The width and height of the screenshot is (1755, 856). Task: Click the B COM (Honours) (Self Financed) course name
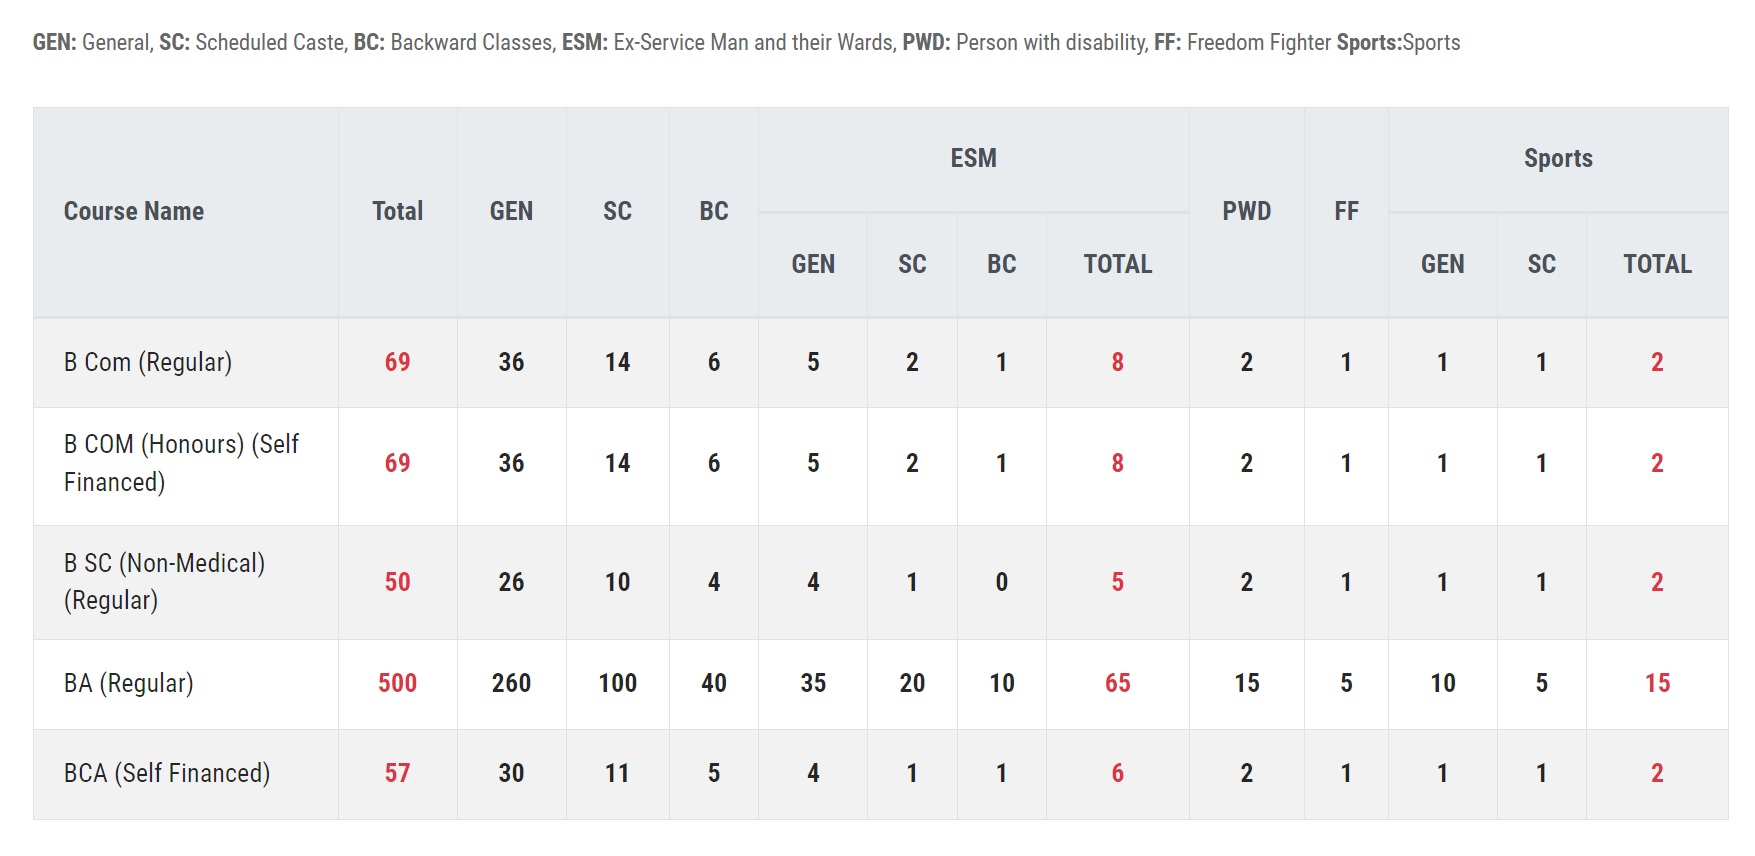pyautogui.click(x=181, y=463)
